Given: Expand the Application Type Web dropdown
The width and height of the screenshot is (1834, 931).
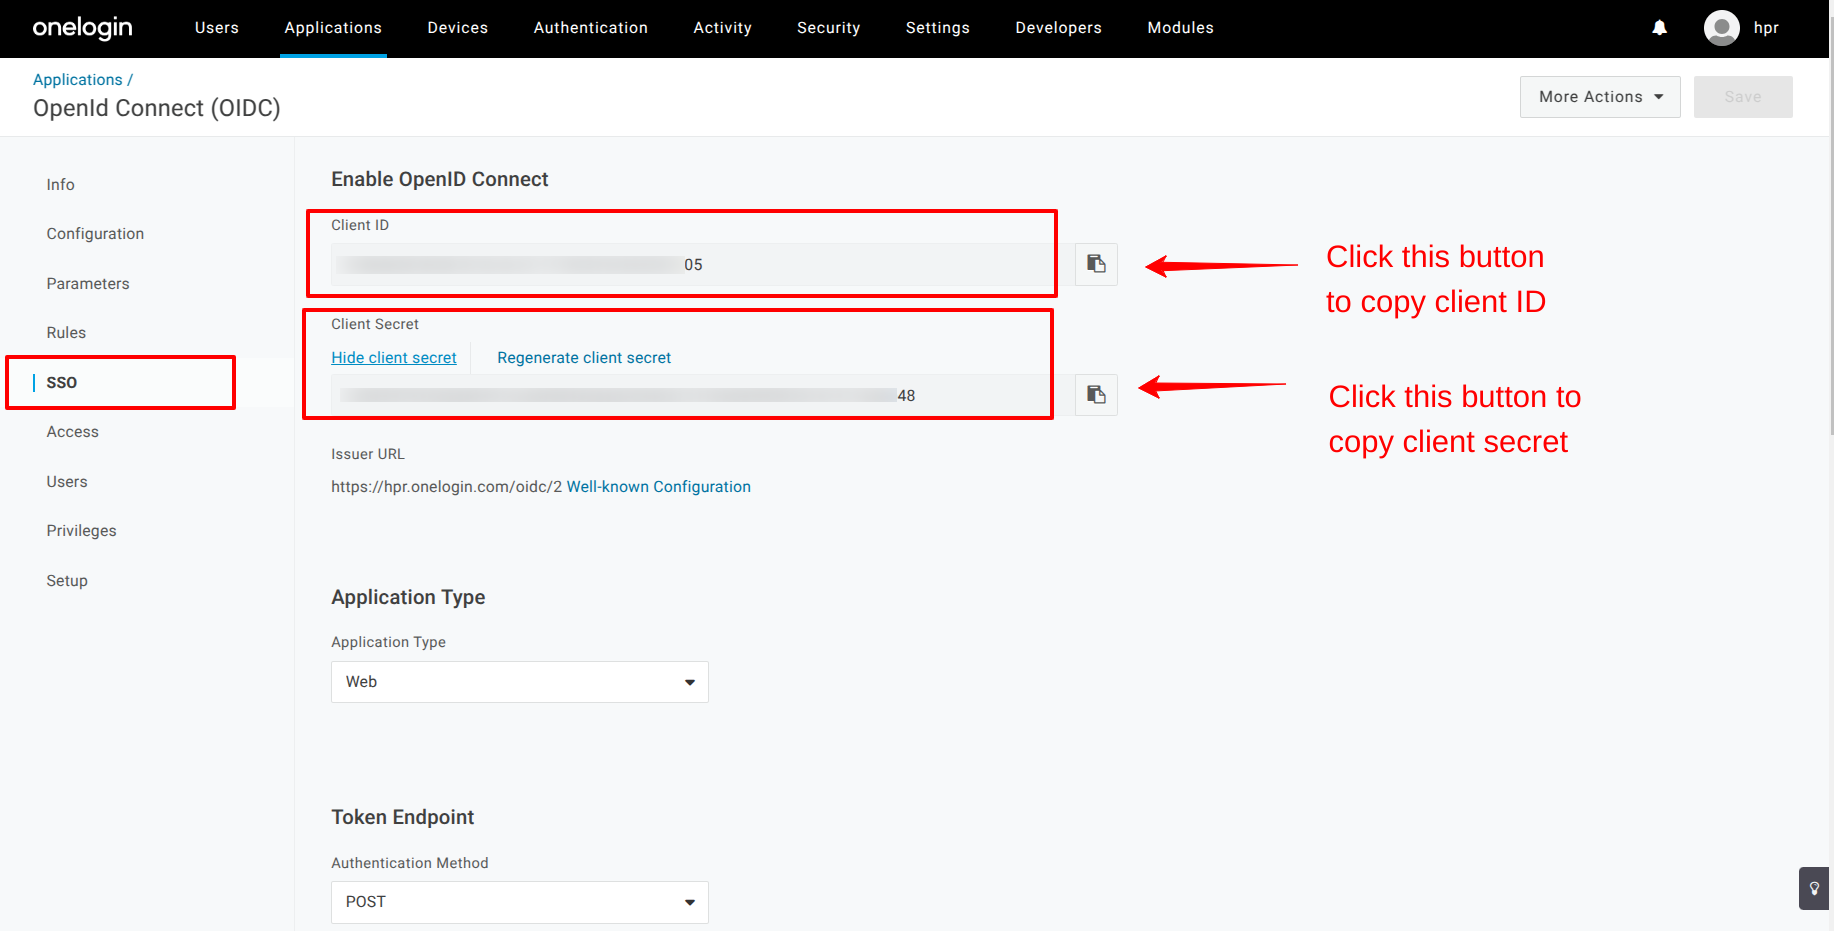Looking at the screenshot, I should (520, 682).
